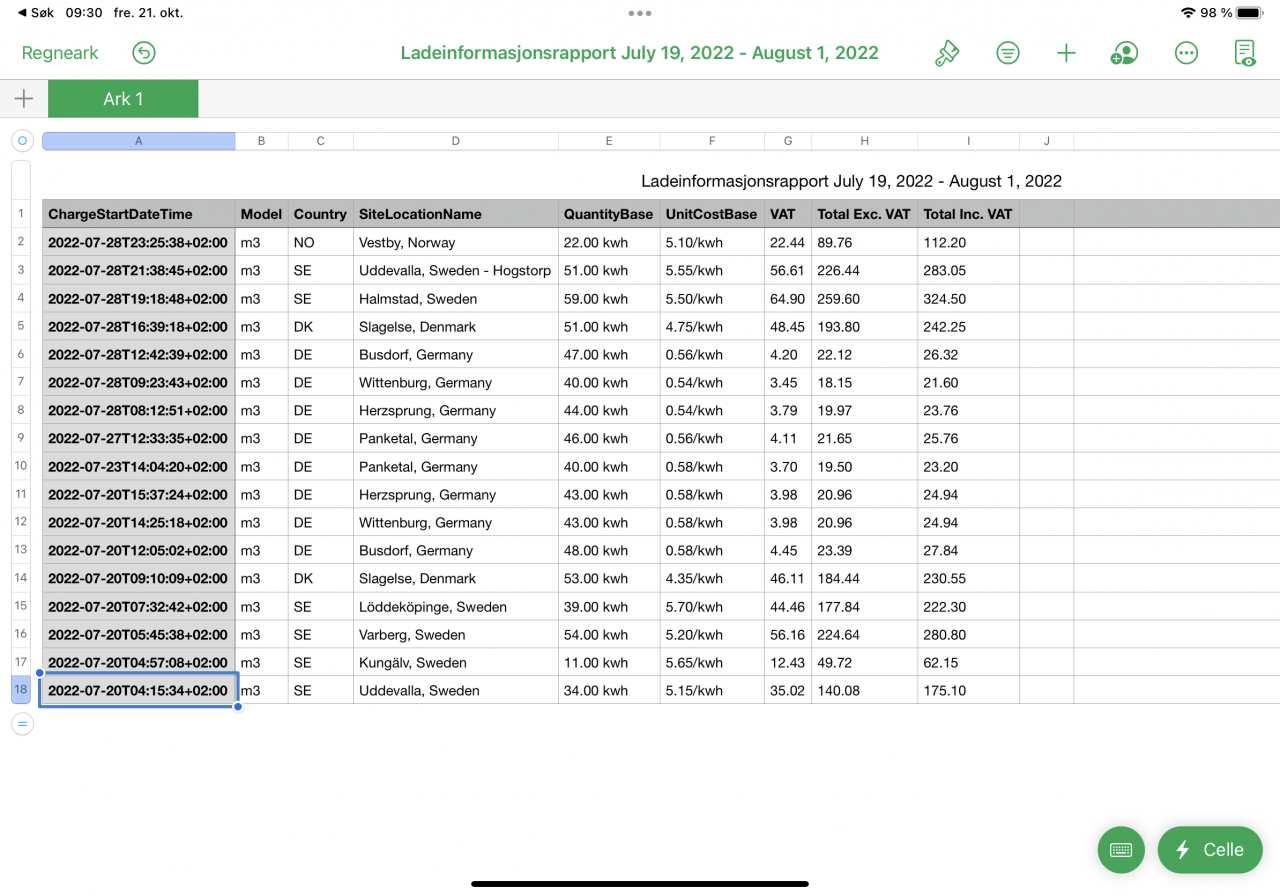Open the sort and filter organize menu
This screenshot has width=1280, height=895.
[1008, 53]
